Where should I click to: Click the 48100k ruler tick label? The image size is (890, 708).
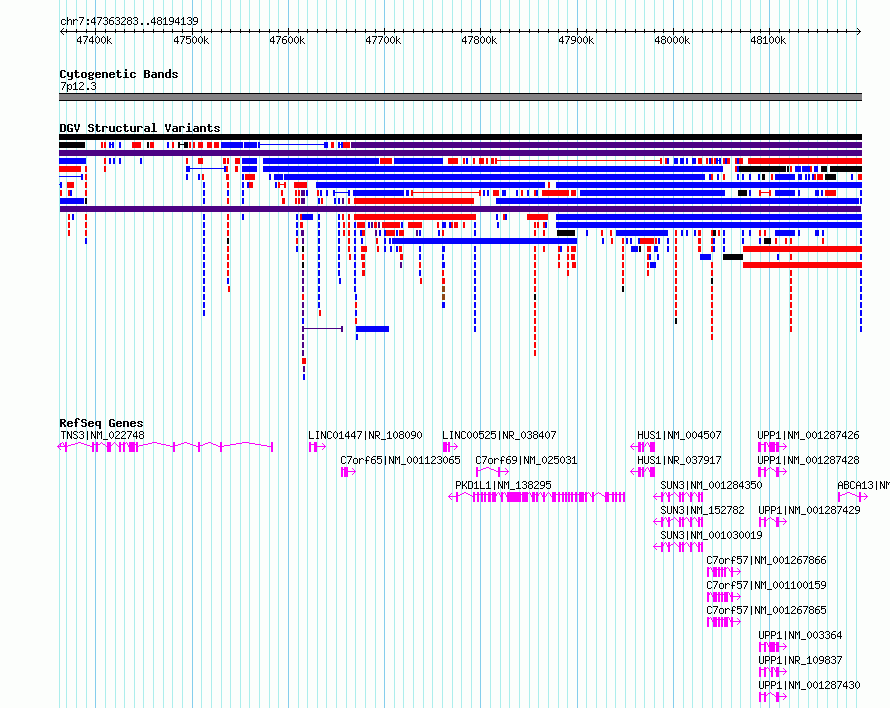click(x=768, y=40)
